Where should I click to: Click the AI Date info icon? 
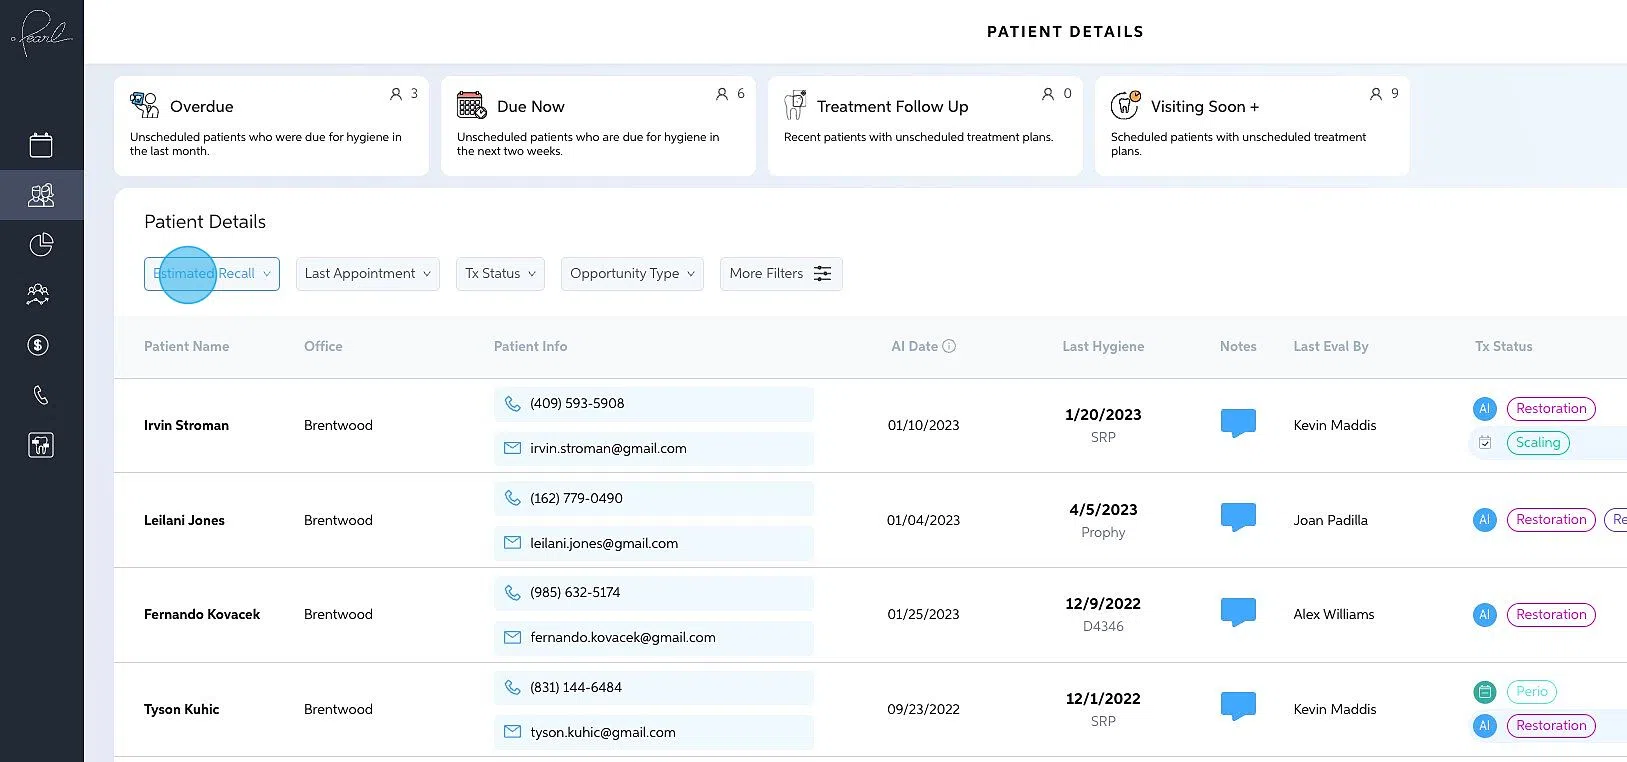[949, 346]
